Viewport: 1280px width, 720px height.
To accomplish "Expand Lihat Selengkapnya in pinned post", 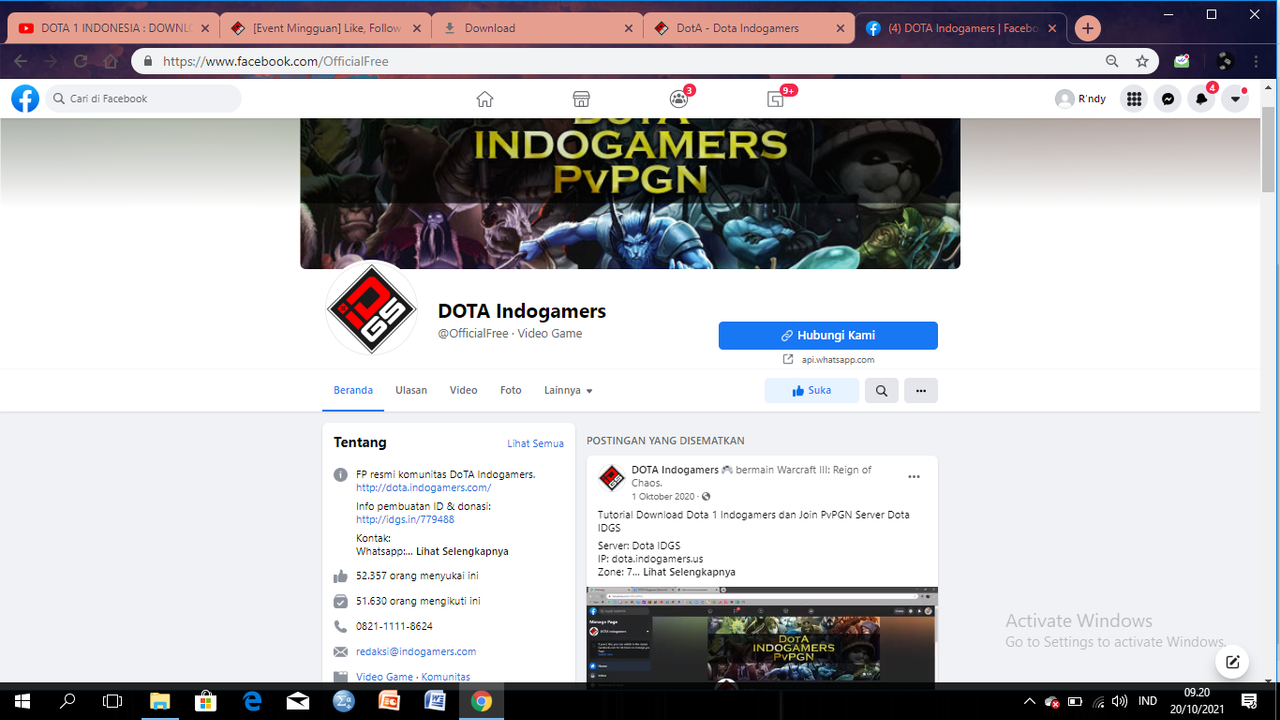I will 689,572.
